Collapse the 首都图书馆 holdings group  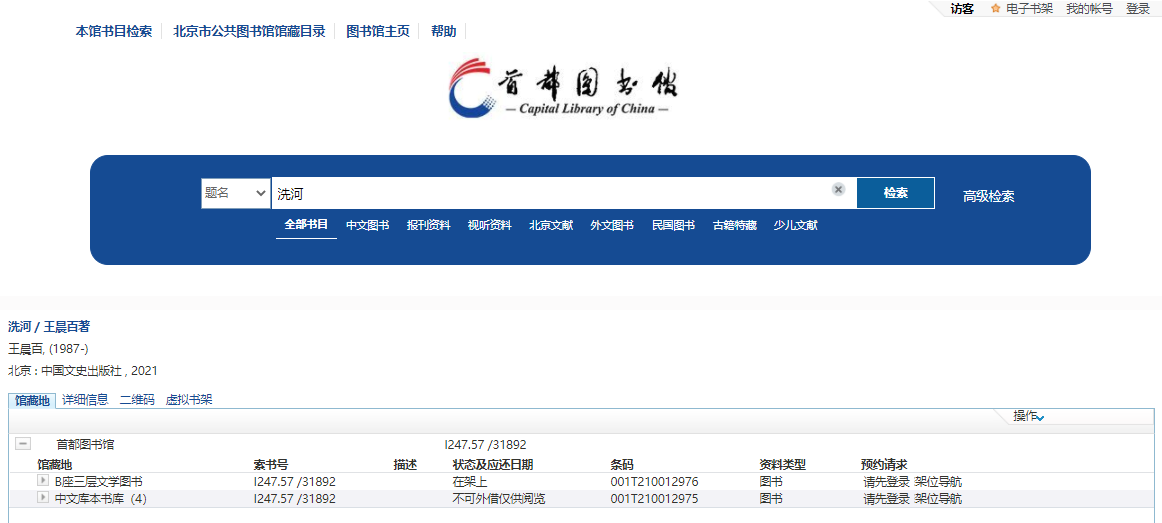(23, 444)
